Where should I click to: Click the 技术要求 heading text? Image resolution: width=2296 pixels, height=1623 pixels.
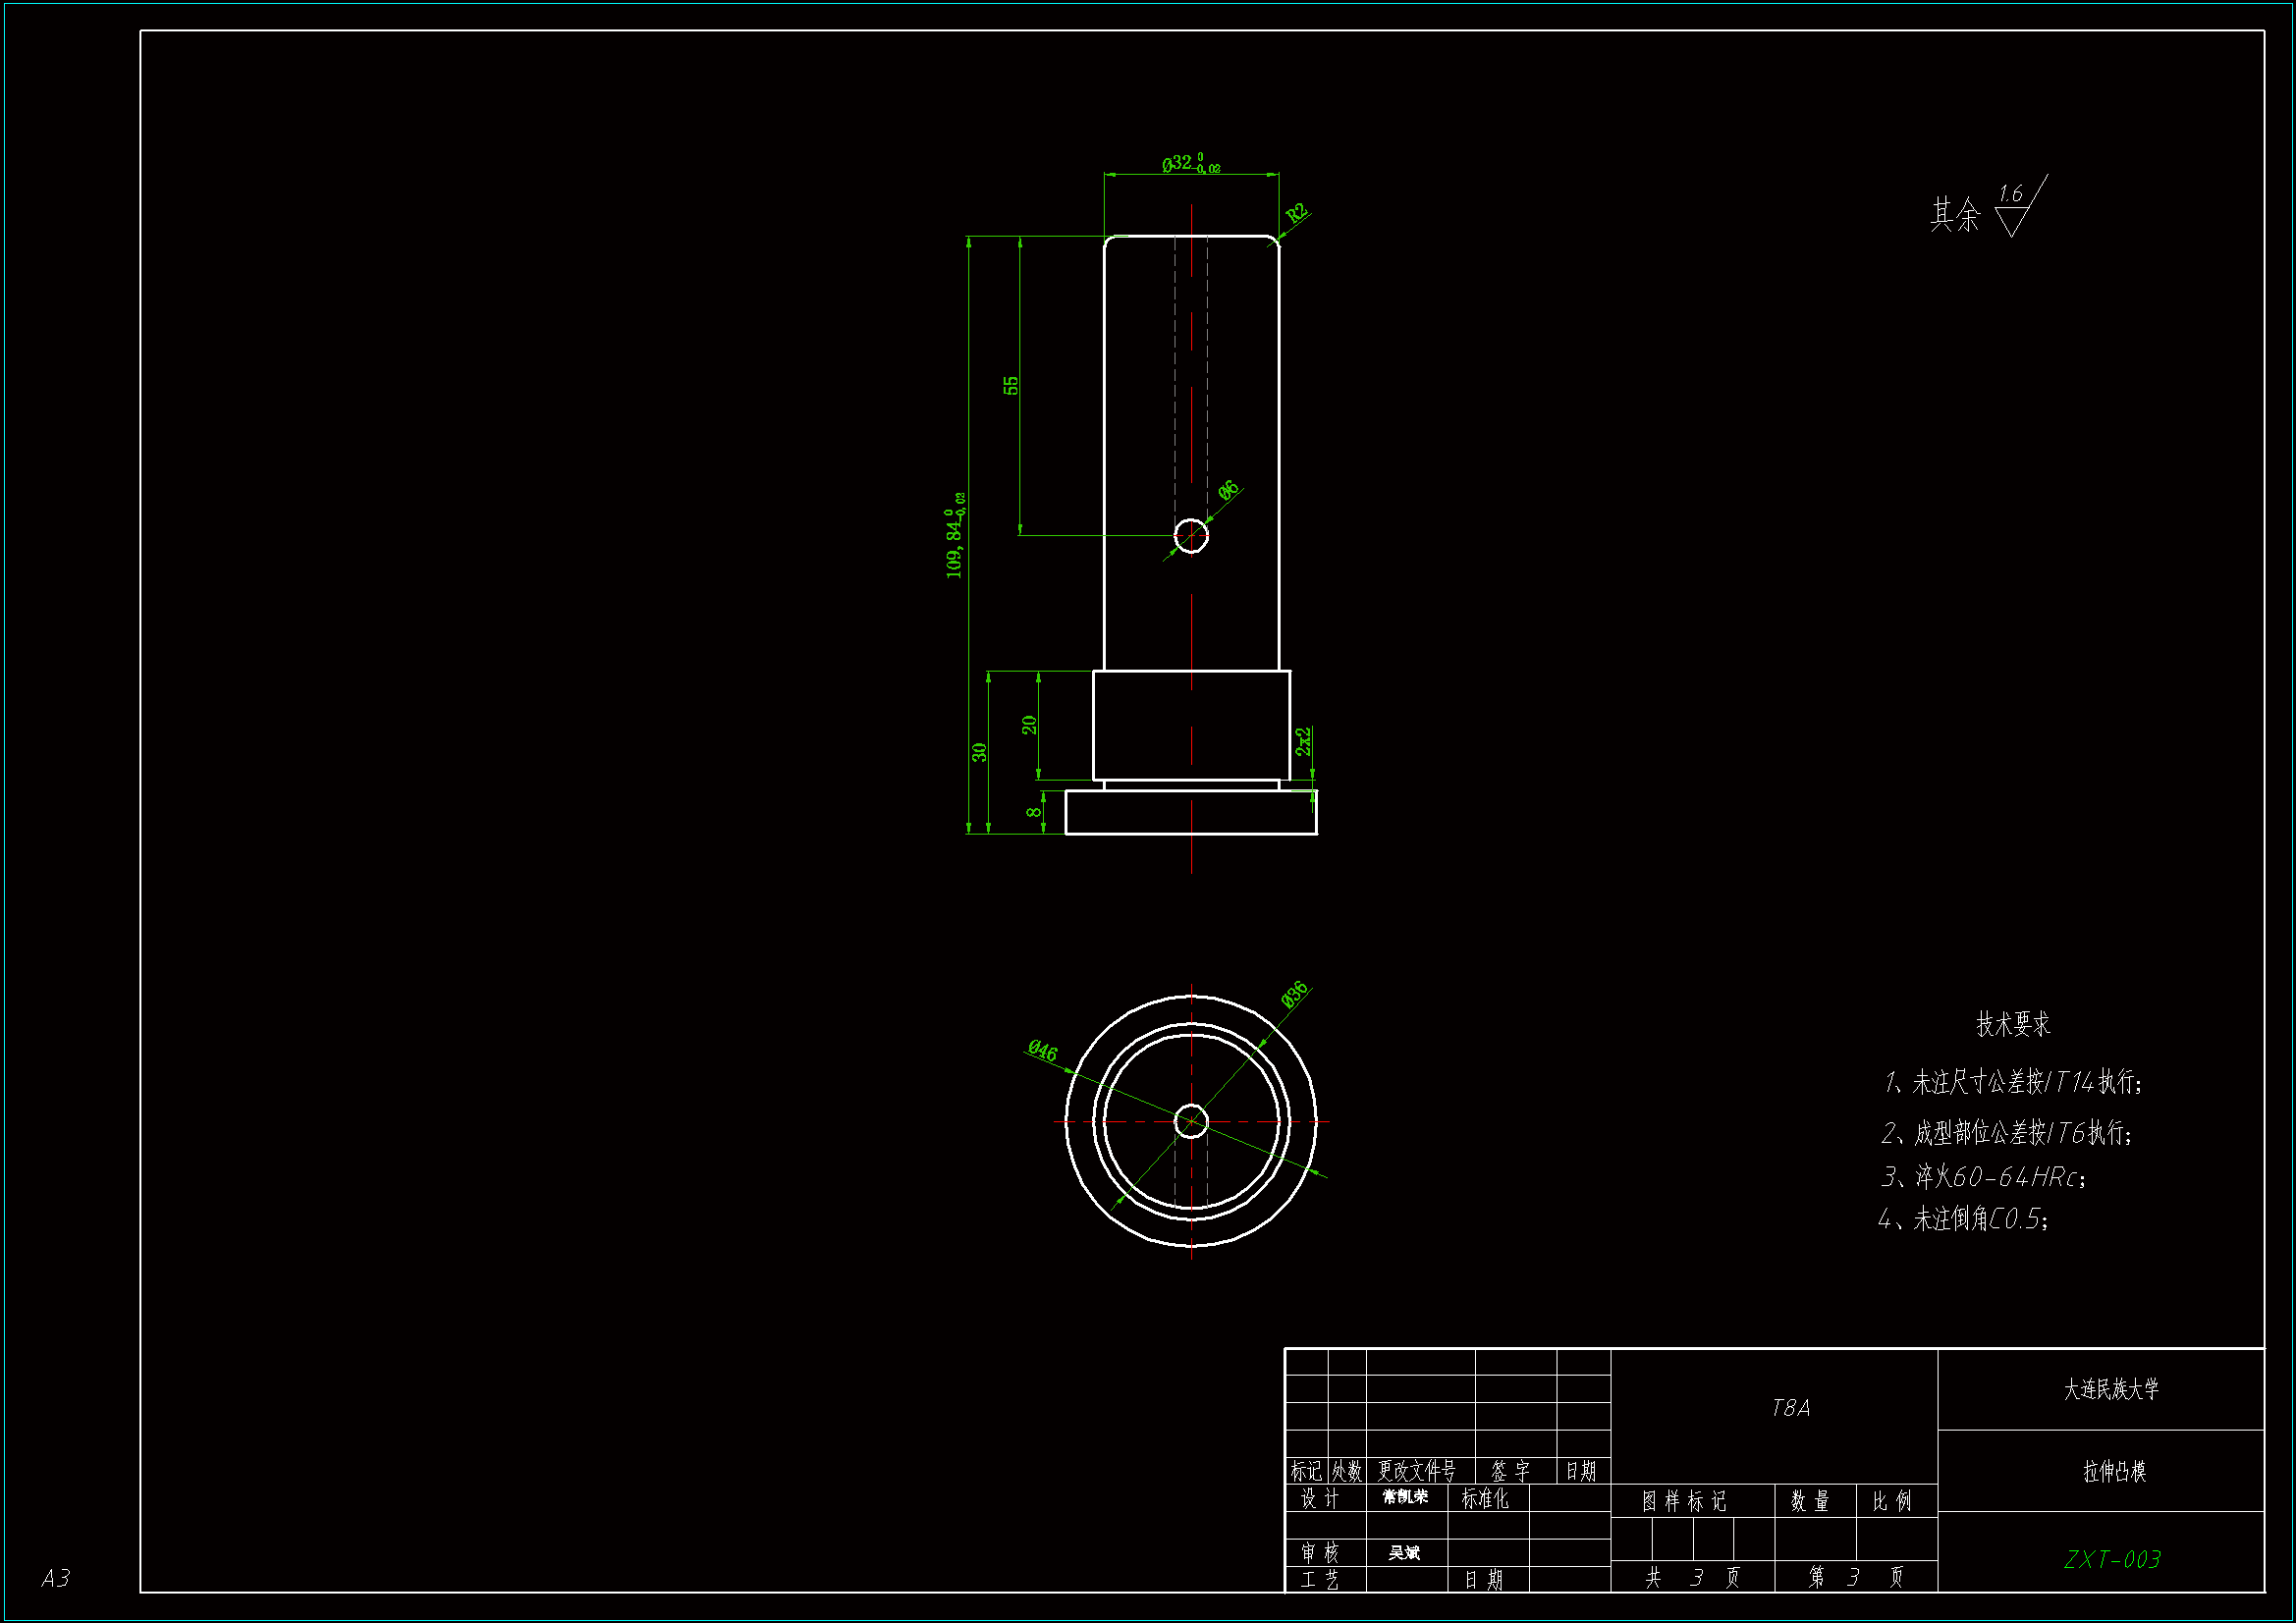pos(2012,1024)
